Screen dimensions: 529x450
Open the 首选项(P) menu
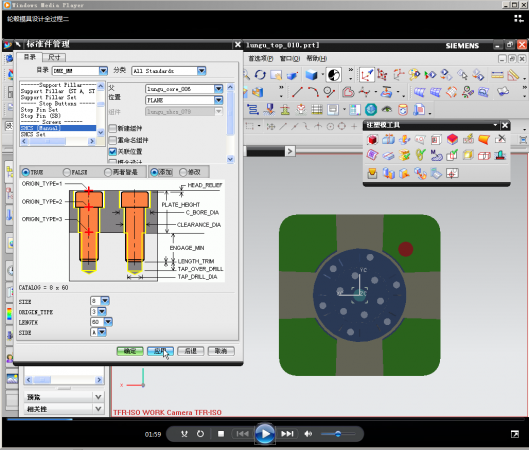[260, 59]
